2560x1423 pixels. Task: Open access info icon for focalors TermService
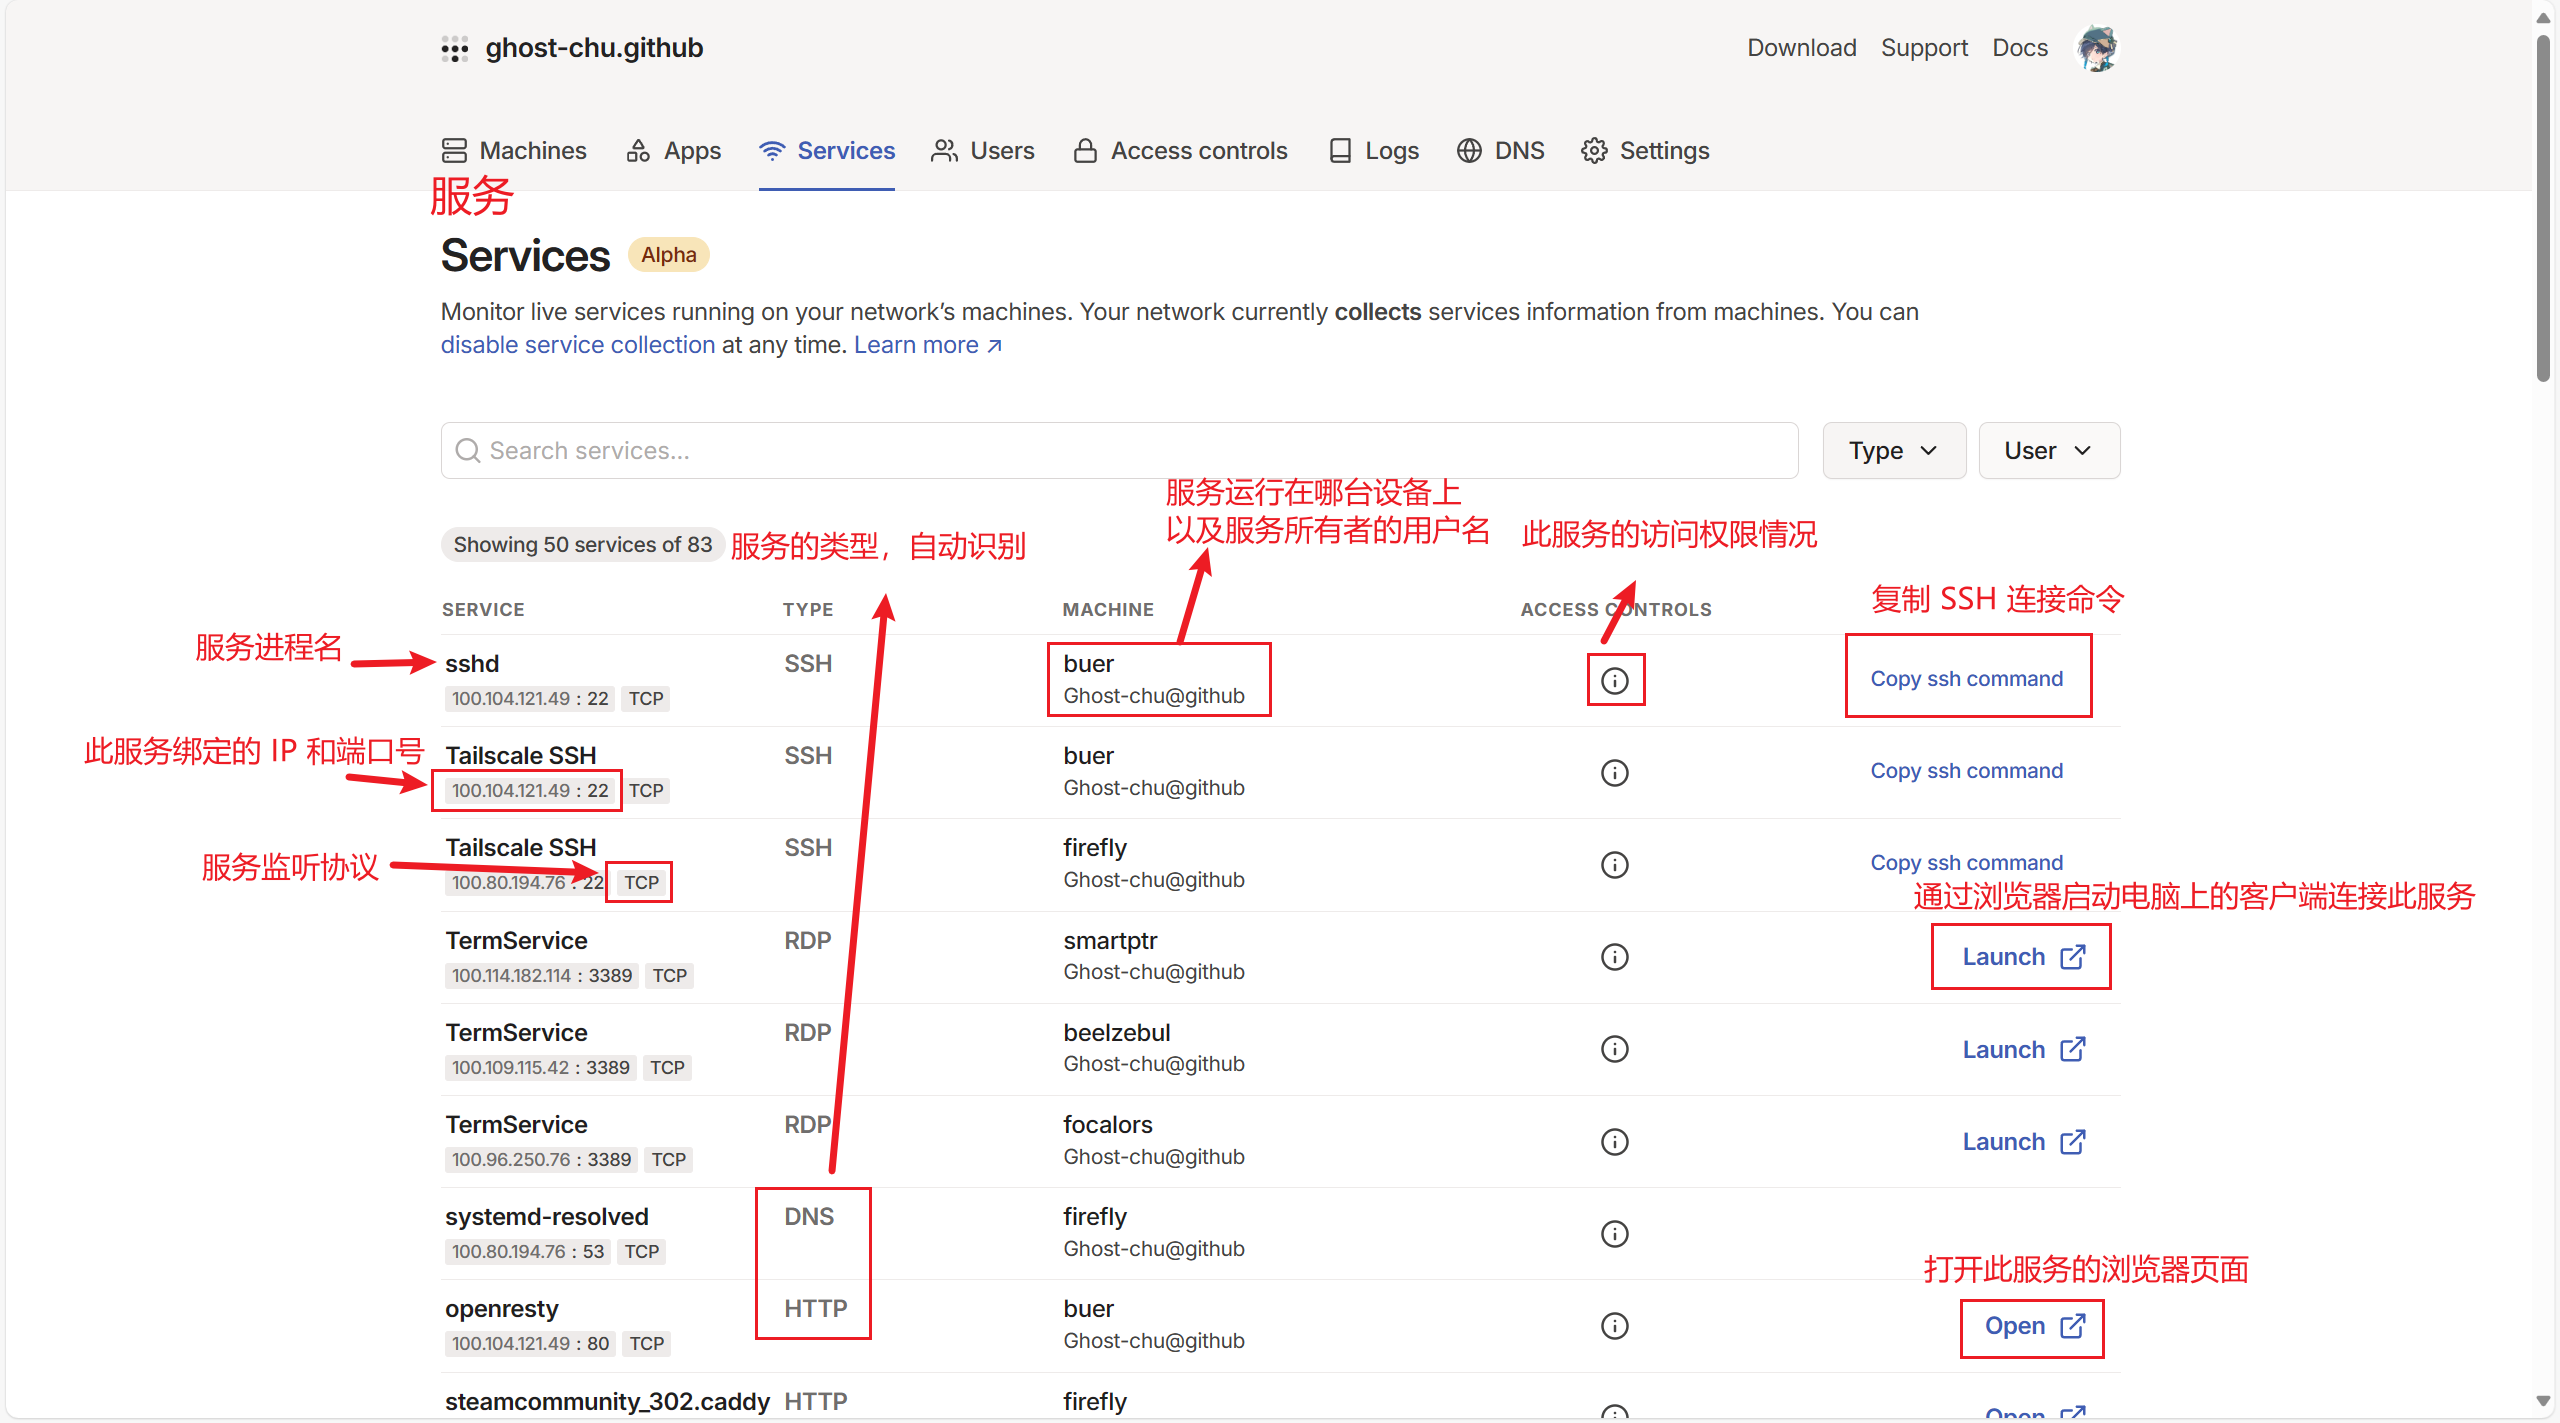(1614, 1142)
